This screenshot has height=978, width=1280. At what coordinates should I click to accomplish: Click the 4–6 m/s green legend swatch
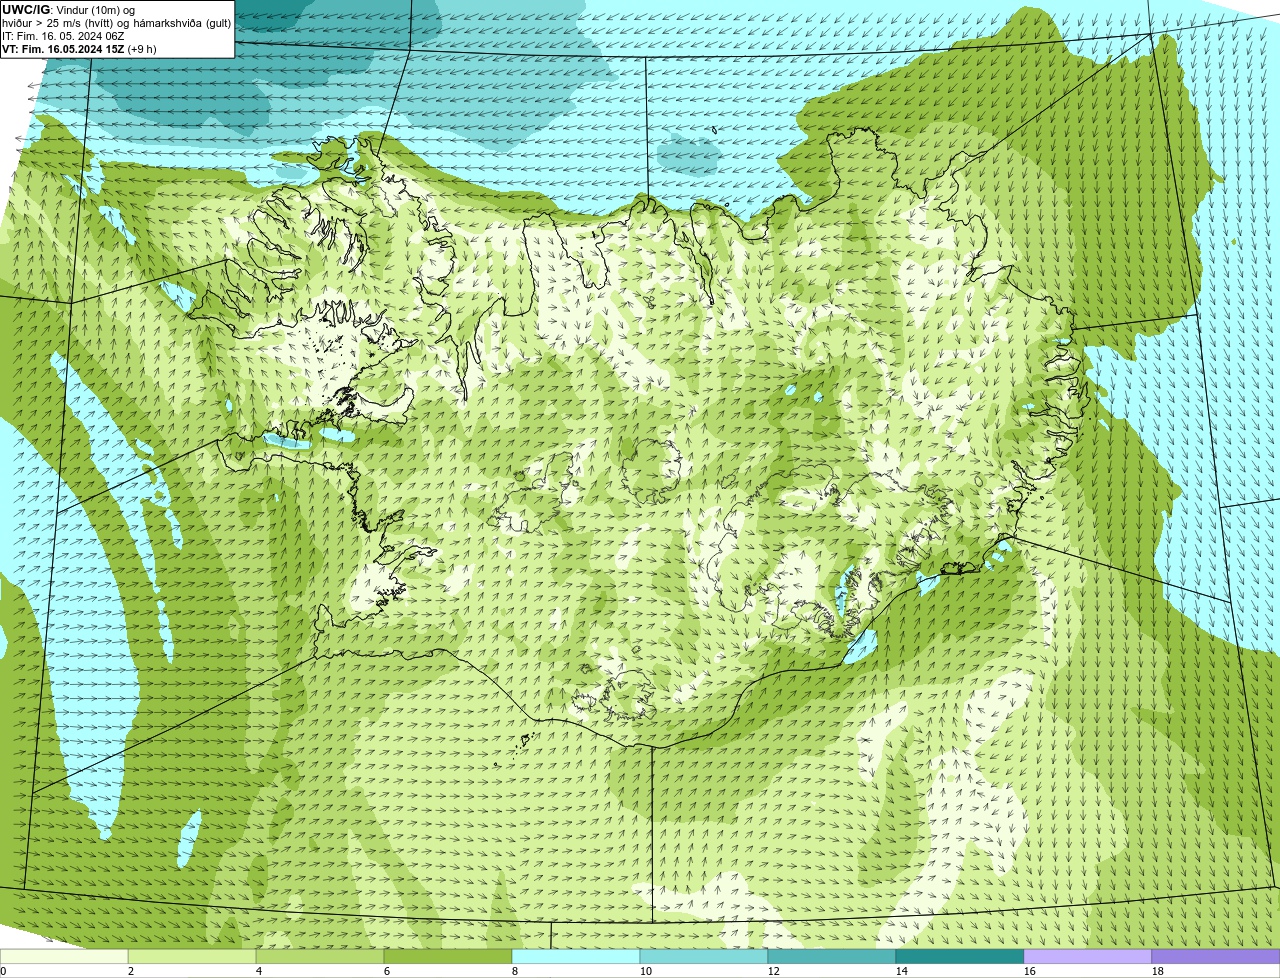click(320, 956)
